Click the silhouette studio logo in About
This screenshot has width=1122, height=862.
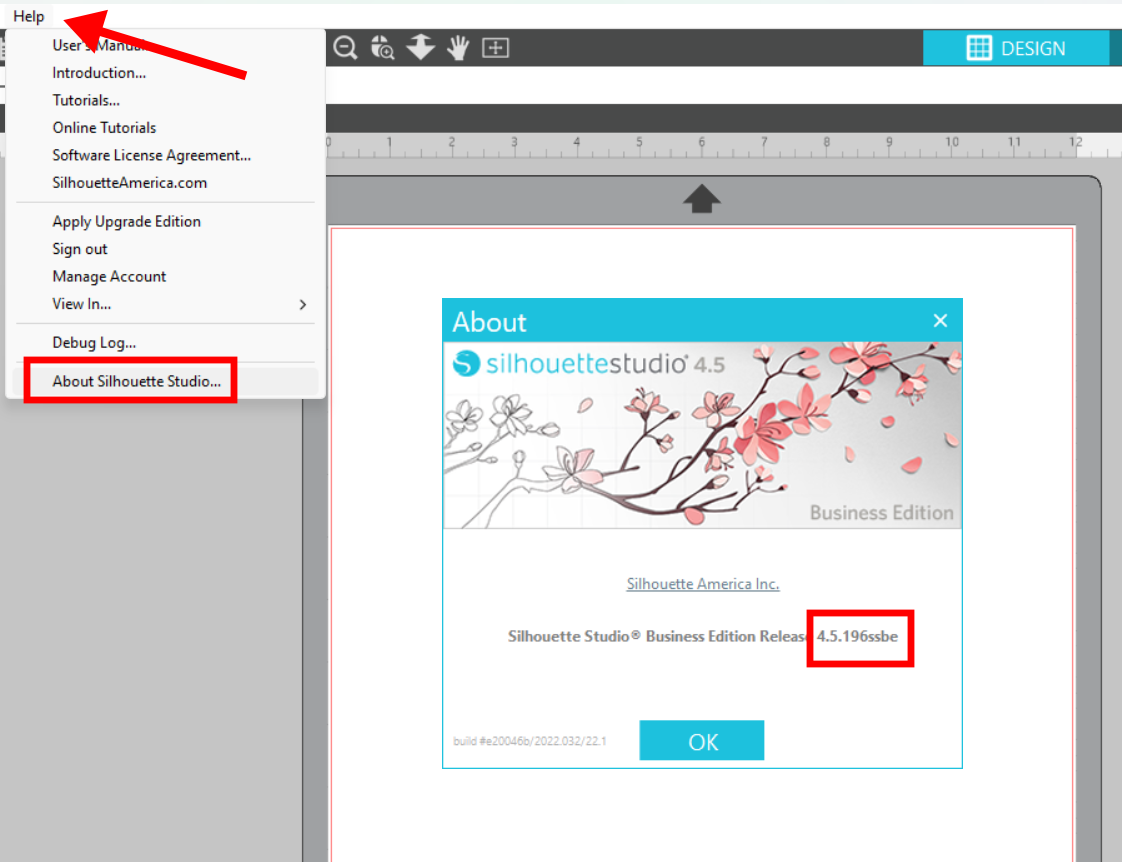click(589, 364)
